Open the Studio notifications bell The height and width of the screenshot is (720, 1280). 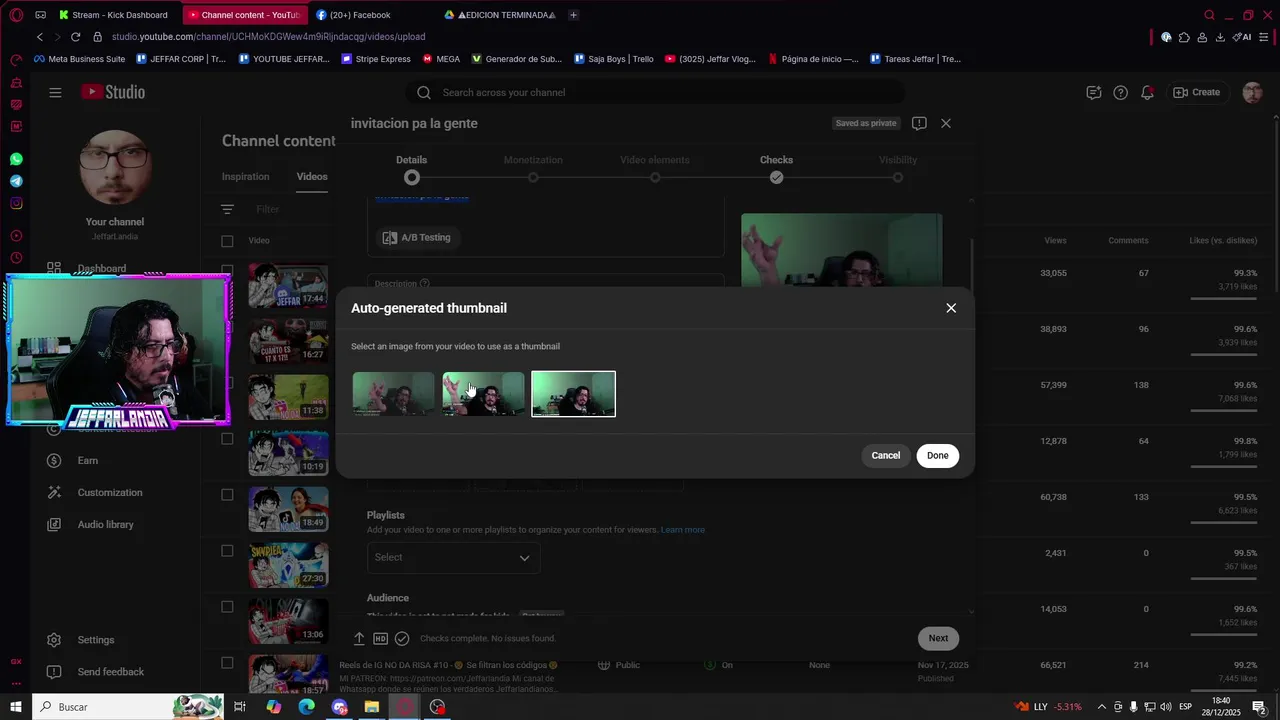pos(1148,92)
